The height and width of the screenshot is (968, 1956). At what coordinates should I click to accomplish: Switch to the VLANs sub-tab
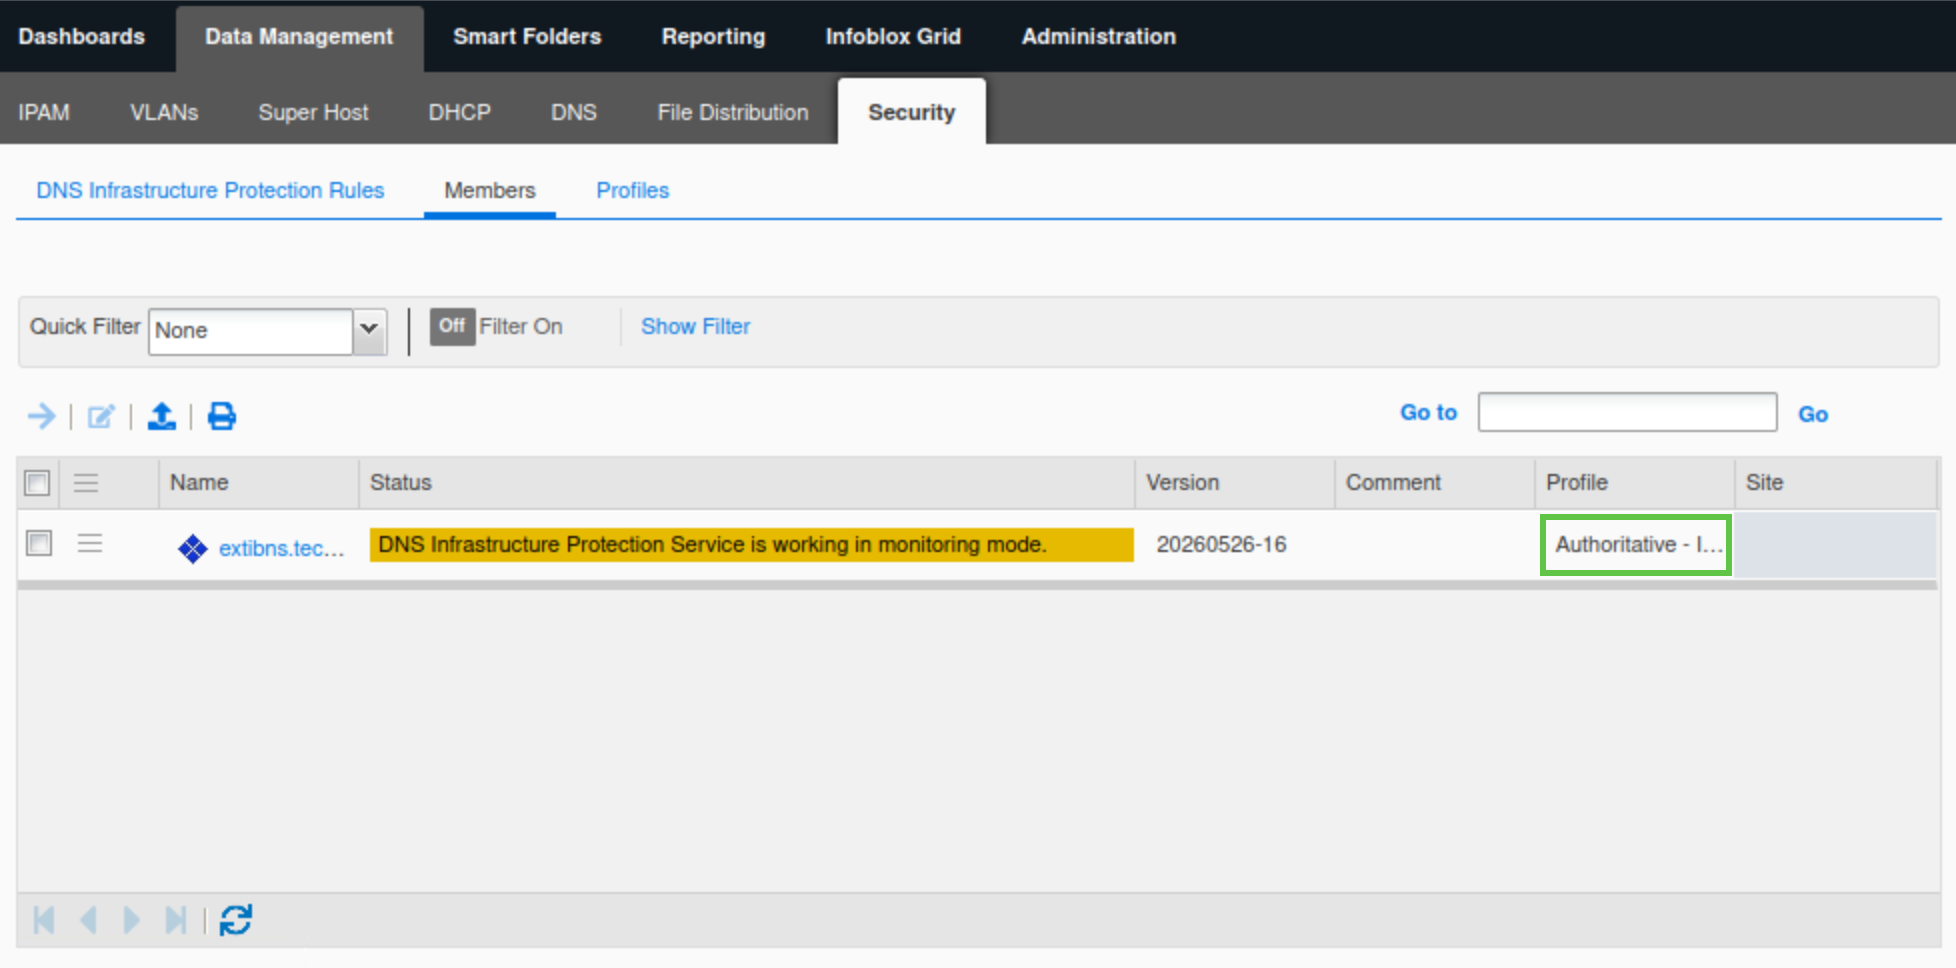(164, 112)
